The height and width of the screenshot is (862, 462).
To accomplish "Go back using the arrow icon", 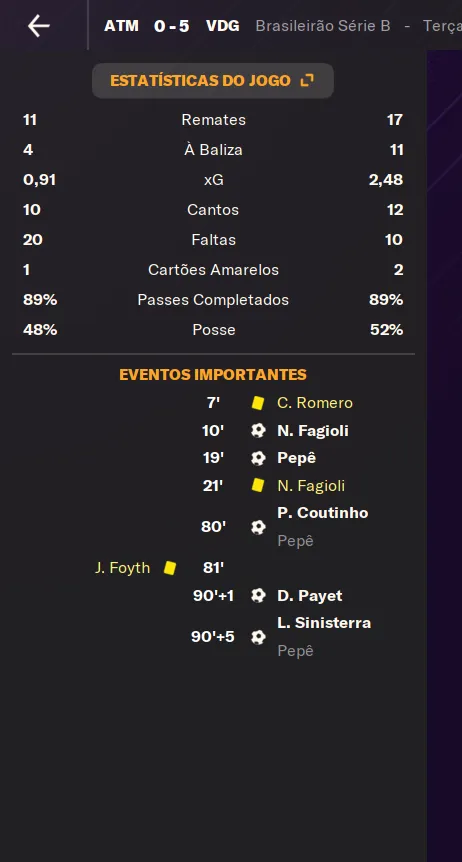I will [38, 26].
